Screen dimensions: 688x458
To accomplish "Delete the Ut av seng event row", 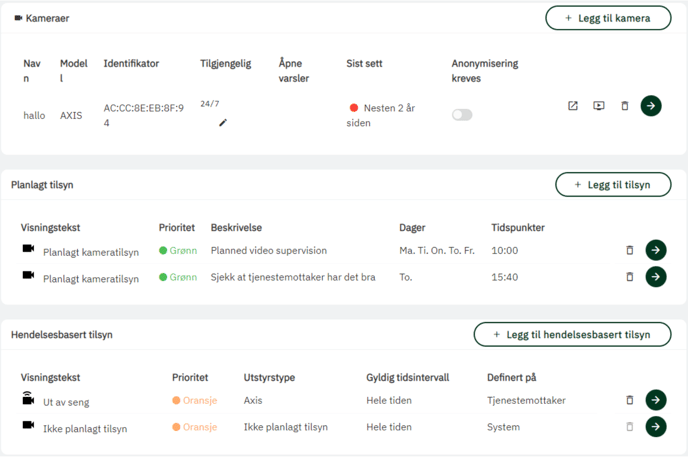I will (630, 400).
